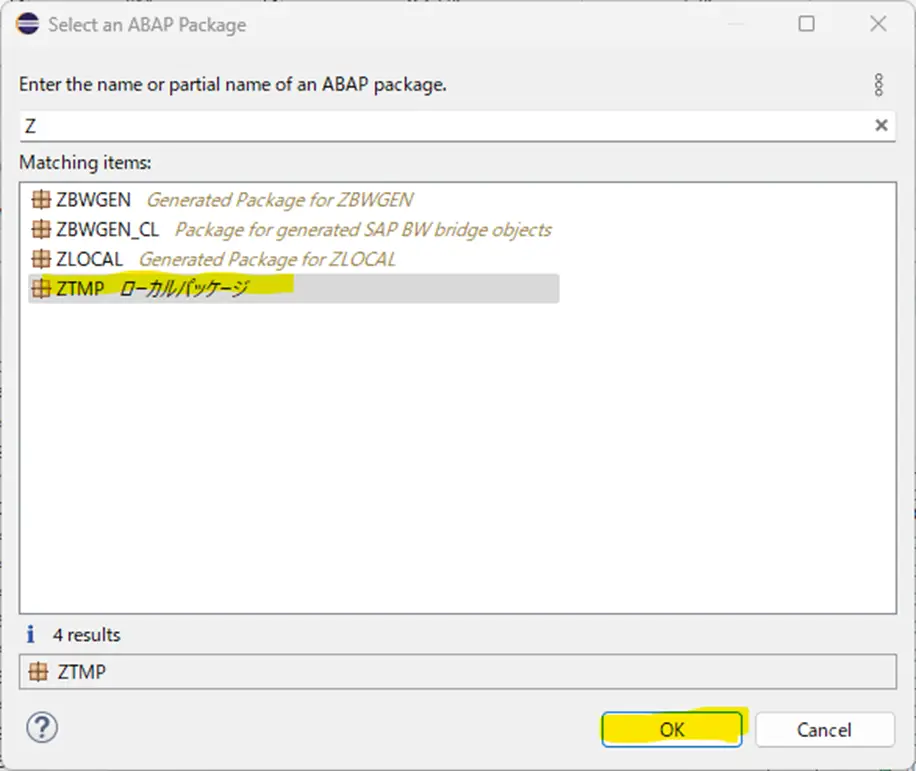Confirm selection with OK button
Screen dimensions: 916x771
click(672, 729)
